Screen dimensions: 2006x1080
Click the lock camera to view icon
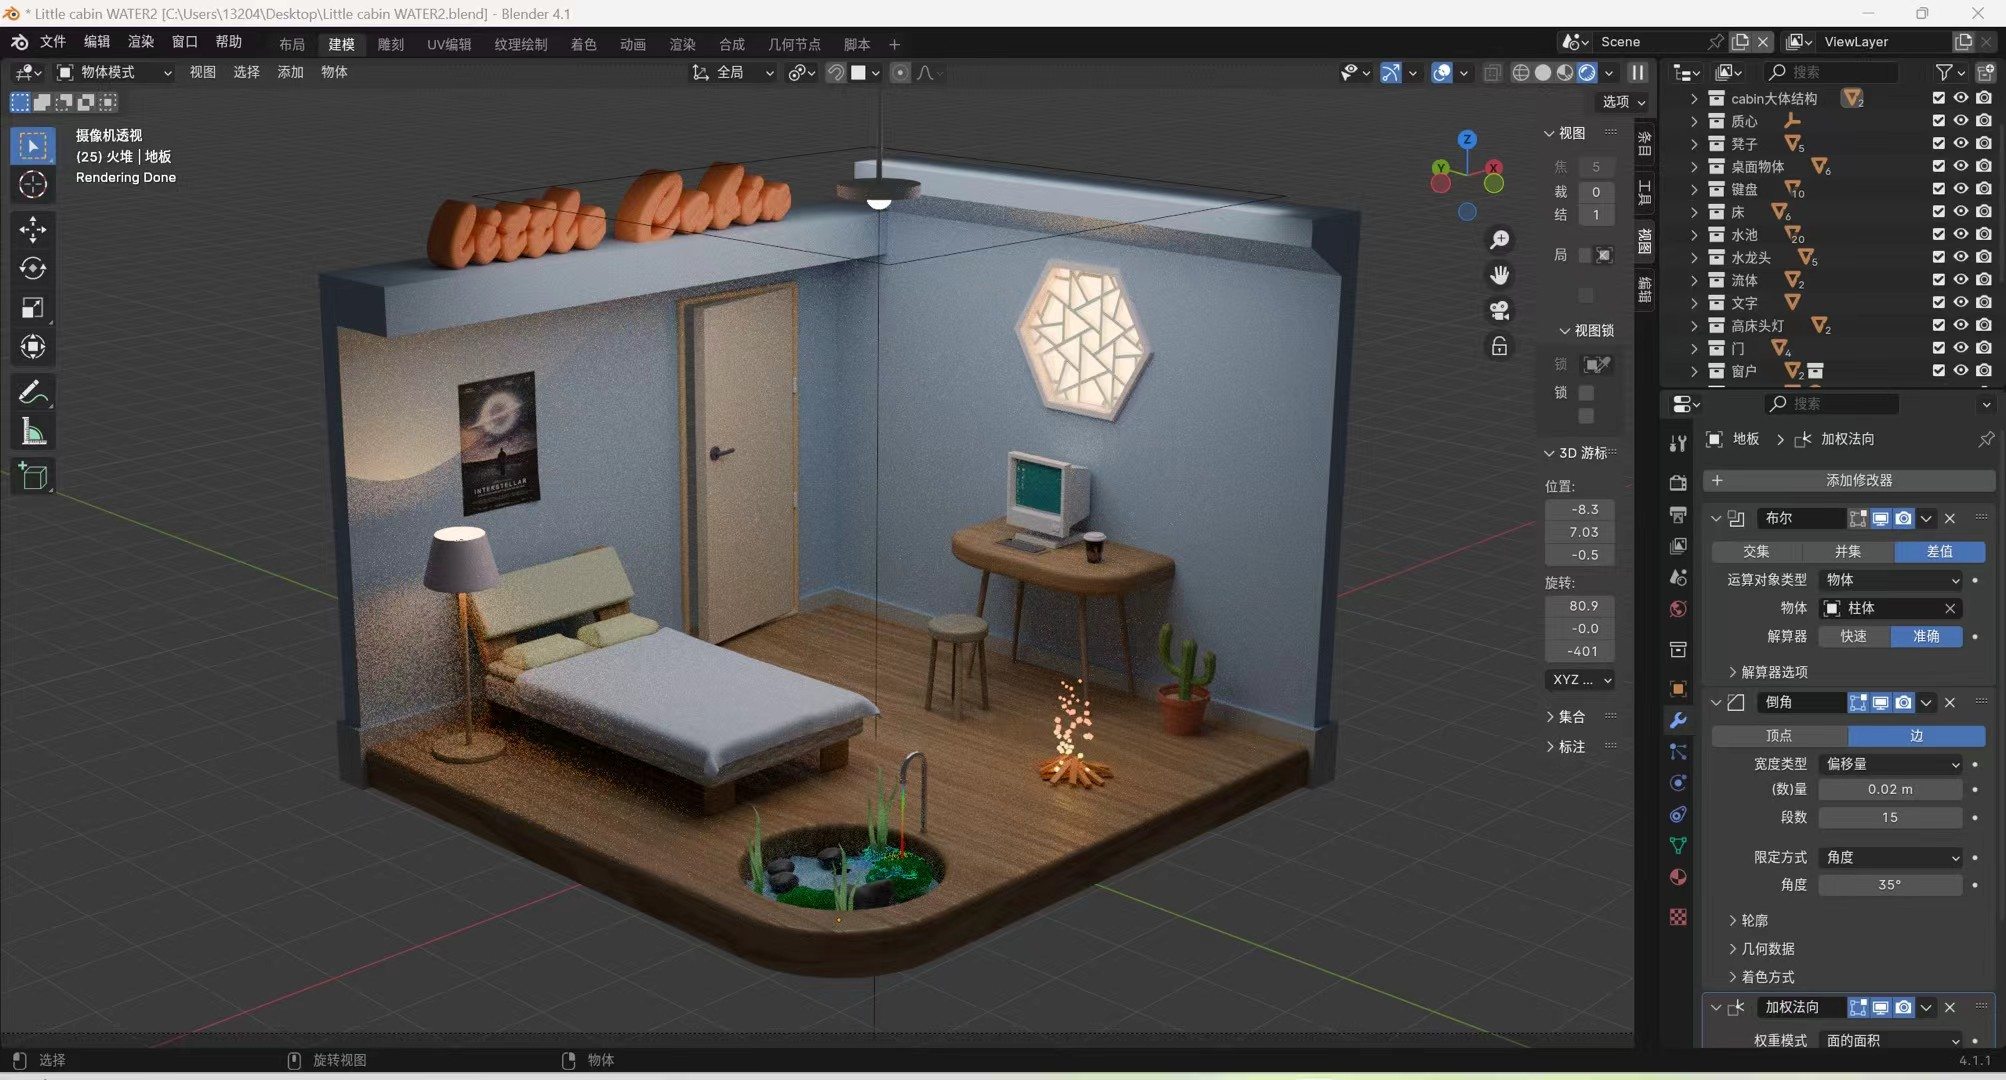coord(1499,346)
